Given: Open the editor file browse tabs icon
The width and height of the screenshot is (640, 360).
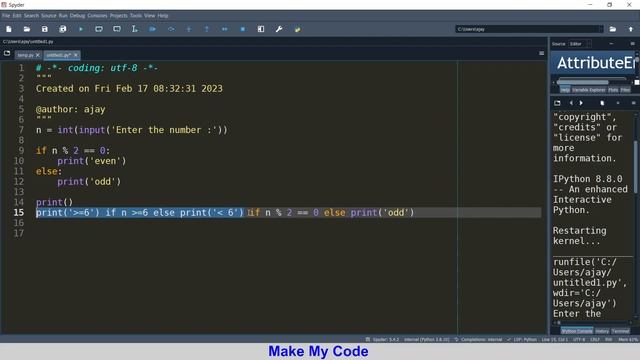Looking at the screenshot, I should [x=7, y=53].
